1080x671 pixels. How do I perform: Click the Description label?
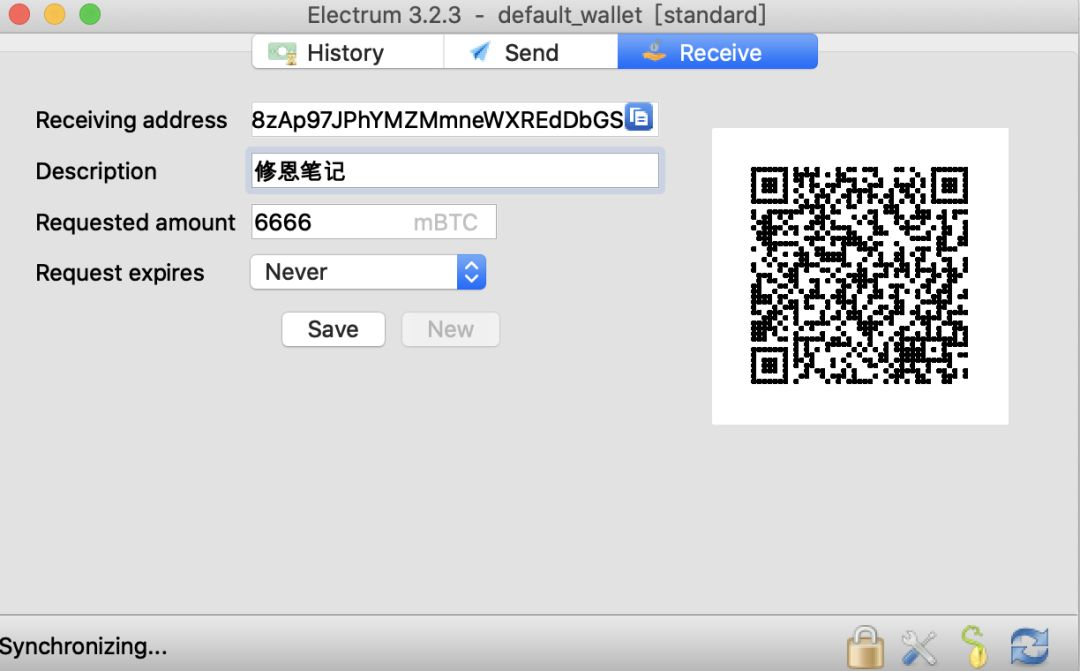pyautogui.click(x=96, y=171)
